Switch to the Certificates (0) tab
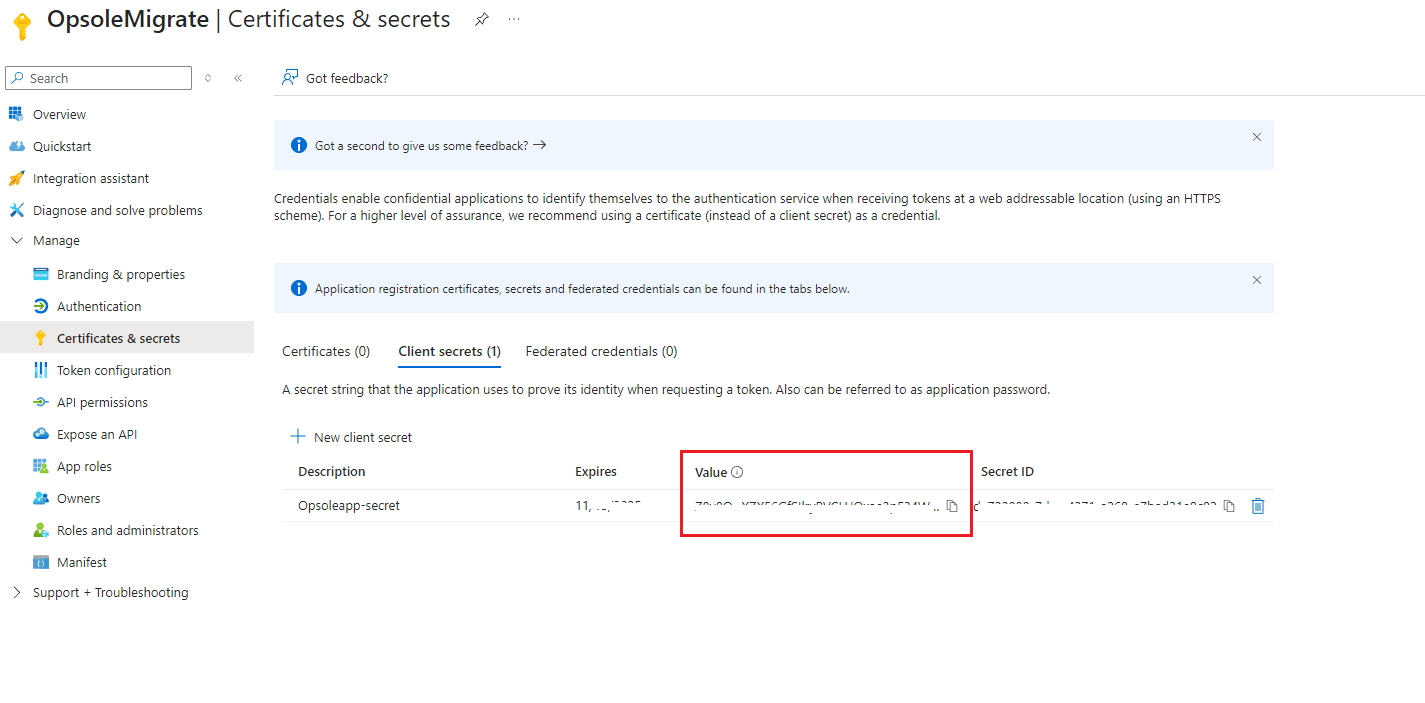The height and width of the screenshot is (703, 1425). (326, 352)
